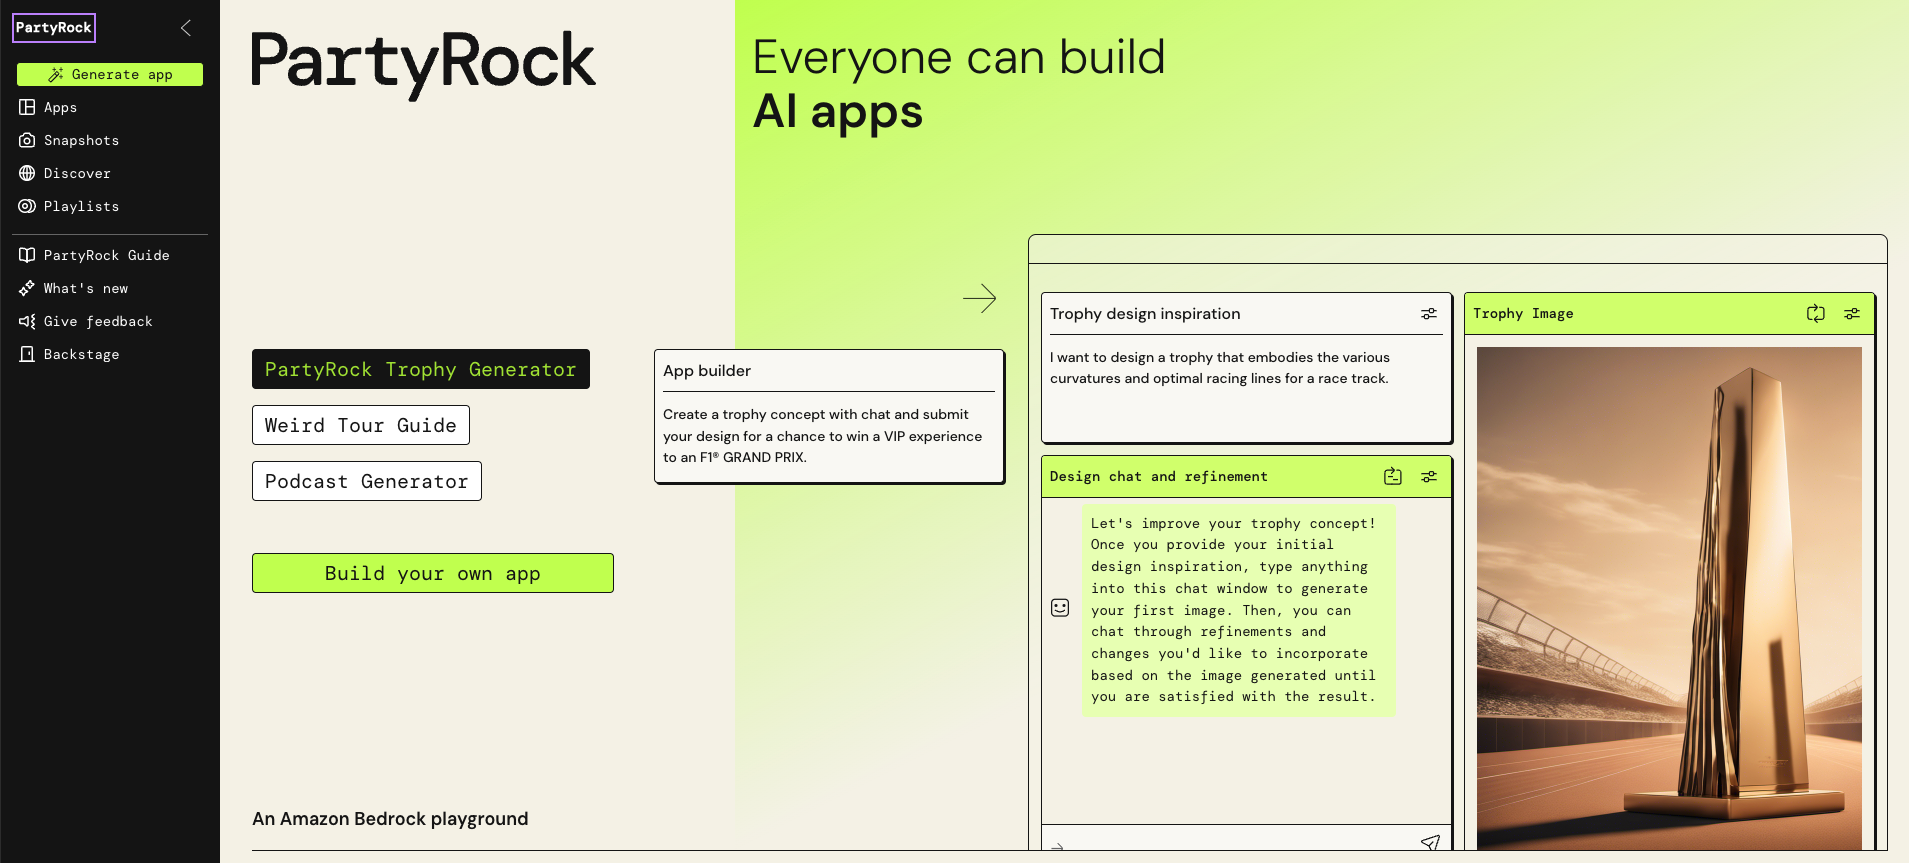This screenshot has height=863, width=1909.
Task: Click the Build your own app button
Action: [x=433, y=573]
